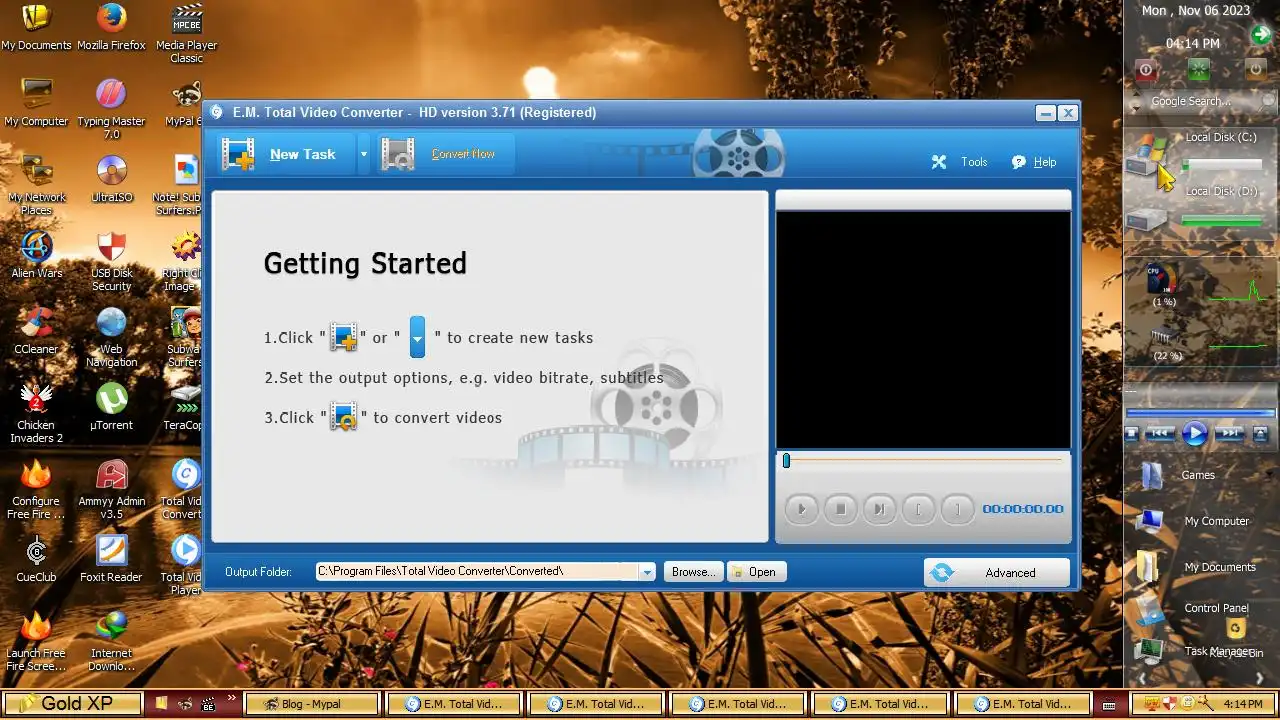Click the new-task icon in step 1
1280x720 pixels.
(x=344, y=337)
